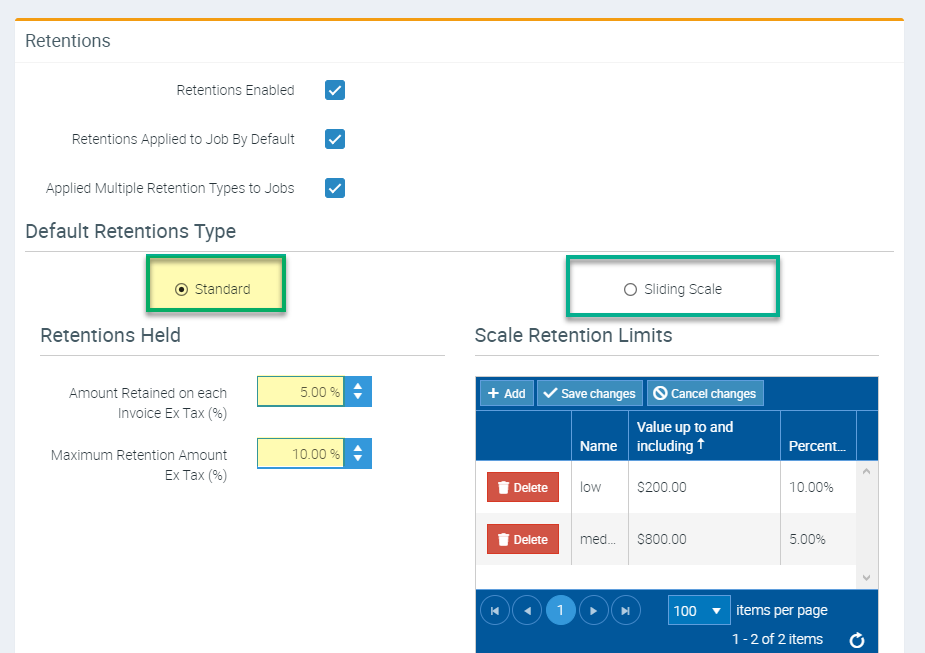
Task: Choose the Standard retention type
Action: coord(181,289)
